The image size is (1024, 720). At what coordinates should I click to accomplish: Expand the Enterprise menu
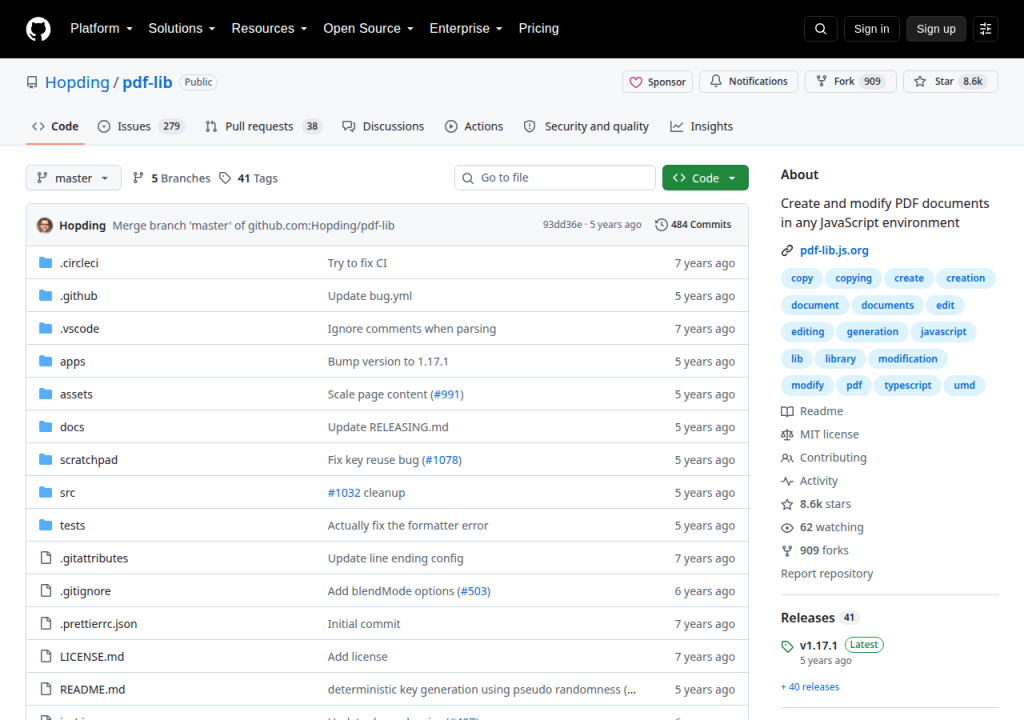[x=466, y=29]
